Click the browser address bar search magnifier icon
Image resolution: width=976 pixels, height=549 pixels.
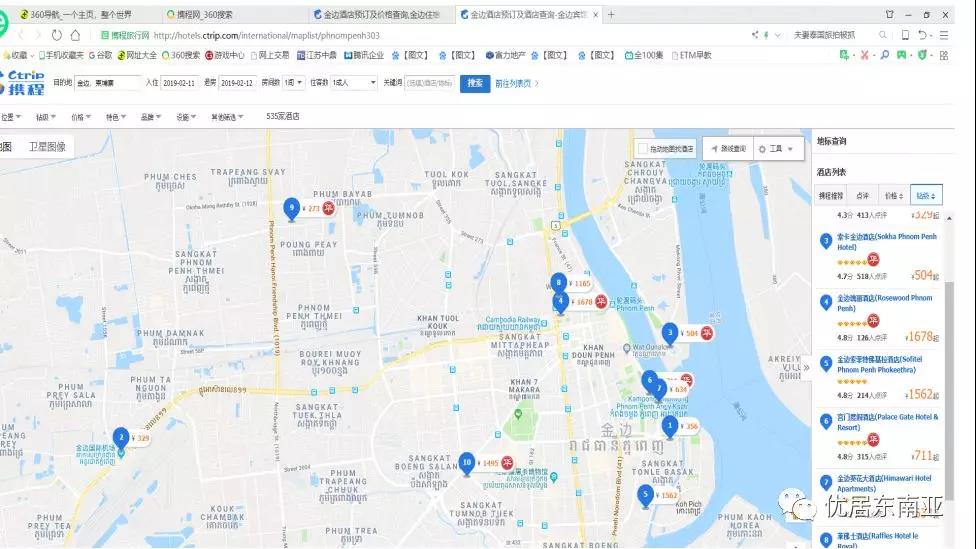(x=883, y=35)
